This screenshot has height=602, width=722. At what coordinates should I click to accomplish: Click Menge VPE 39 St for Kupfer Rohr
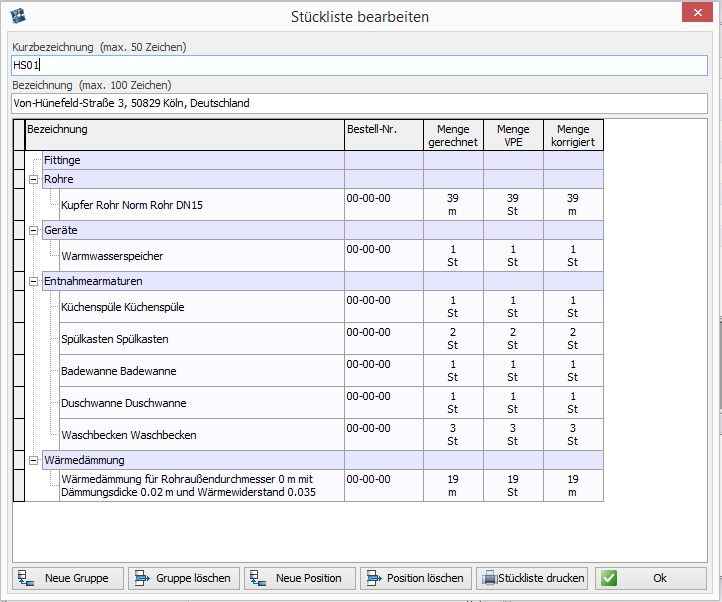(513, 205)
